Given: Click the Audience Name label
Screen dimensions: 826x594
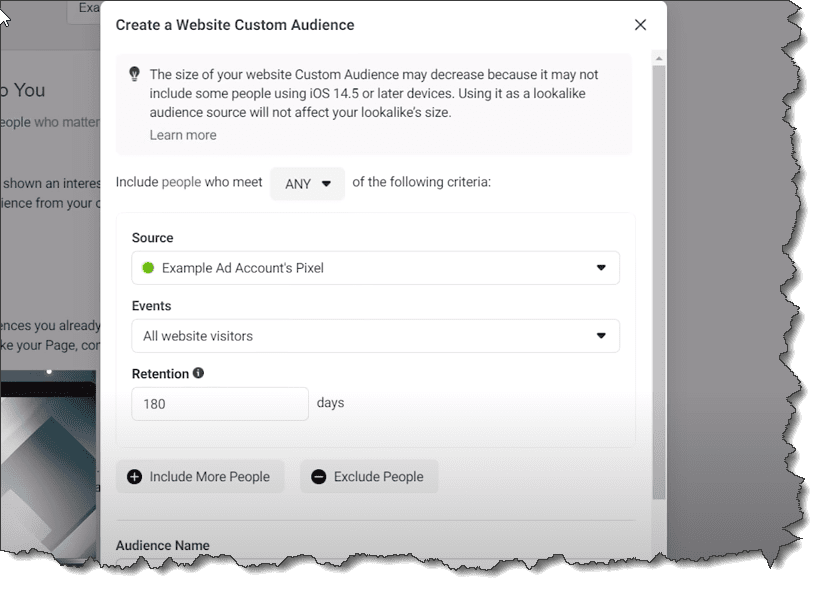Looking at the screenshot, I should click(x=162, y=546).
